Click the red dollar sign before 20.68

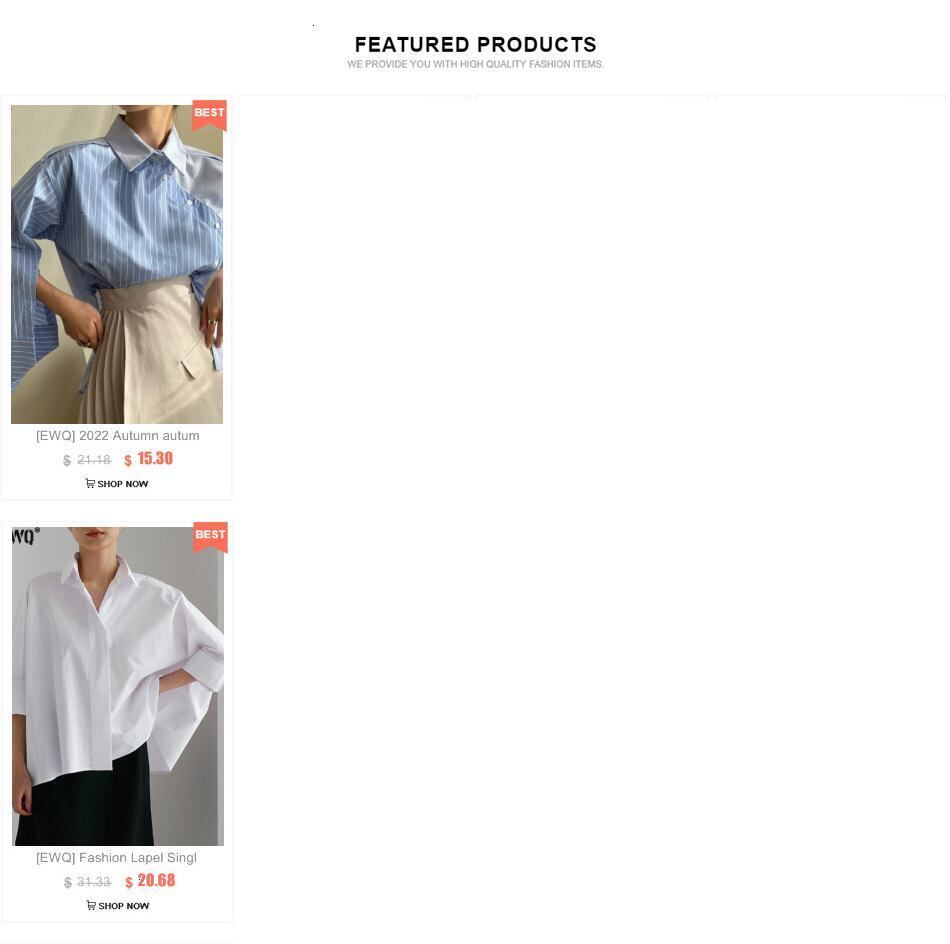128,883
